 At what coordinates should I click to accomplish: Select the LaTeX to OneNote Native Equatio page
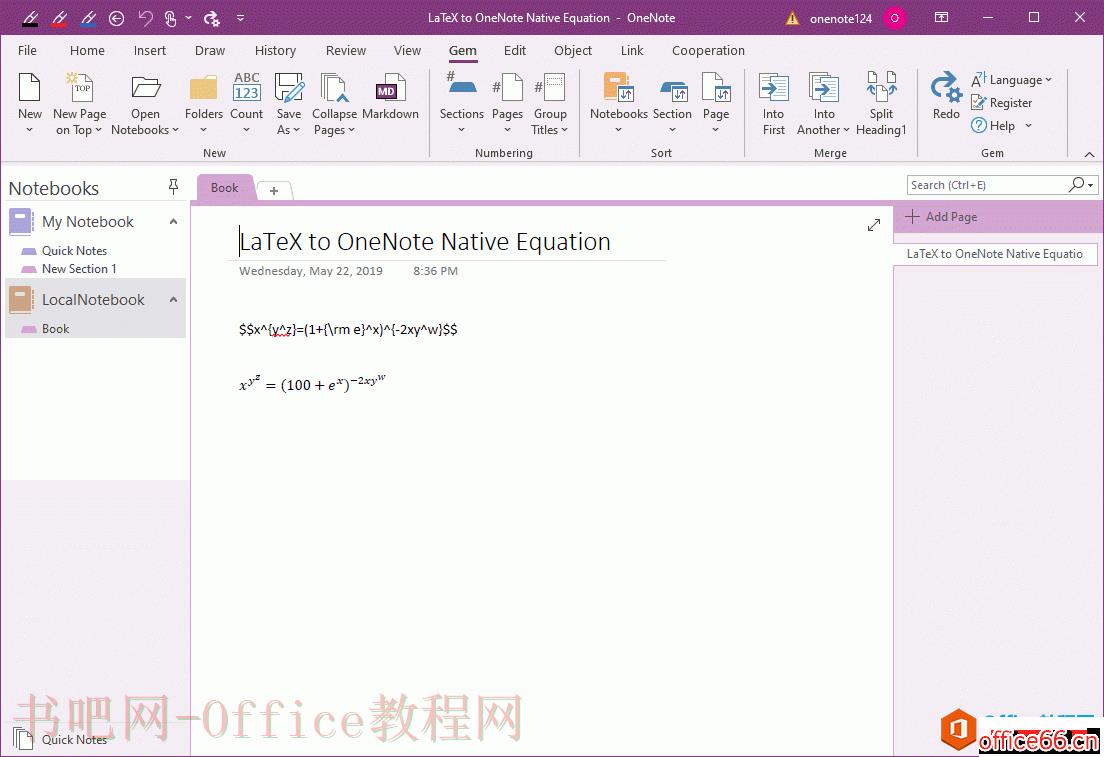pyautogui.click(x=994, y=254)
